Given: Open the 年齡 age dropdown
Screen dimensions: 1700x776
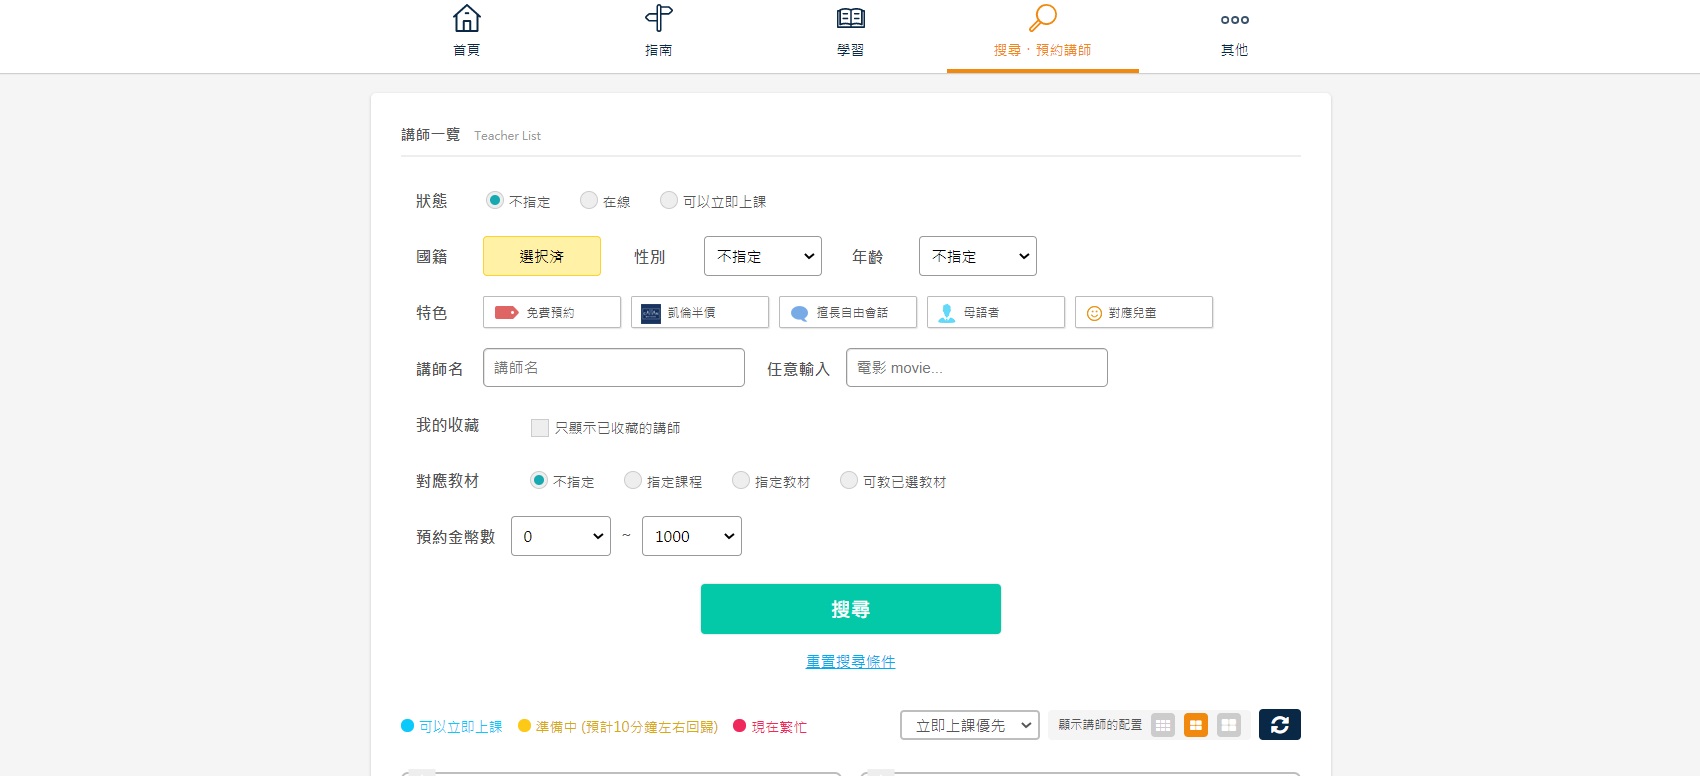Looking at the screenshot, I should [978, 256].
